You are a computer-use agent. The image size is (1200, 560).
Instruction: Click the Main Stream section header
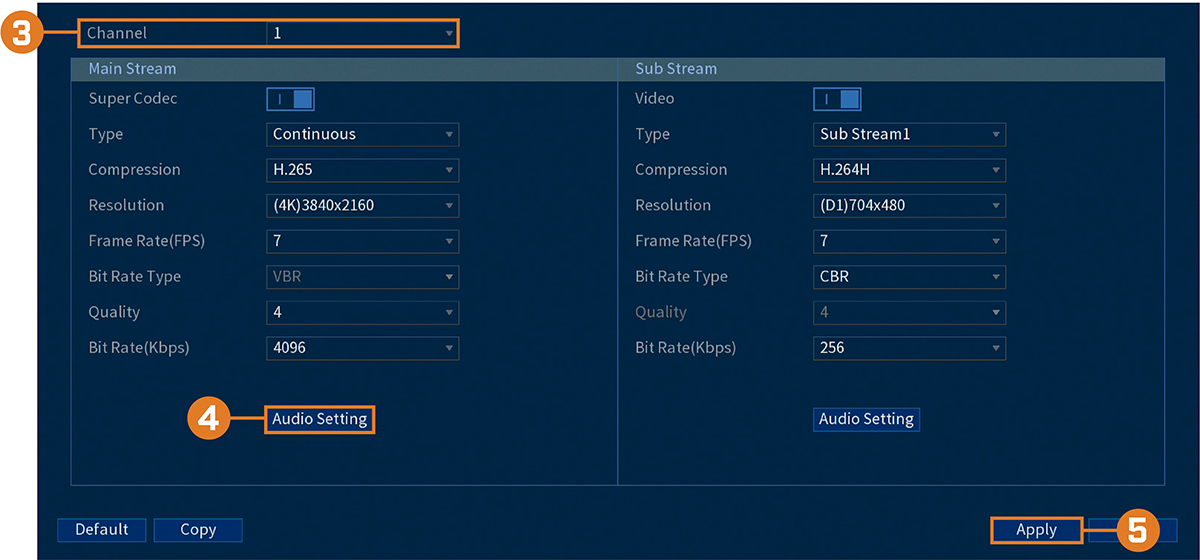344,69
